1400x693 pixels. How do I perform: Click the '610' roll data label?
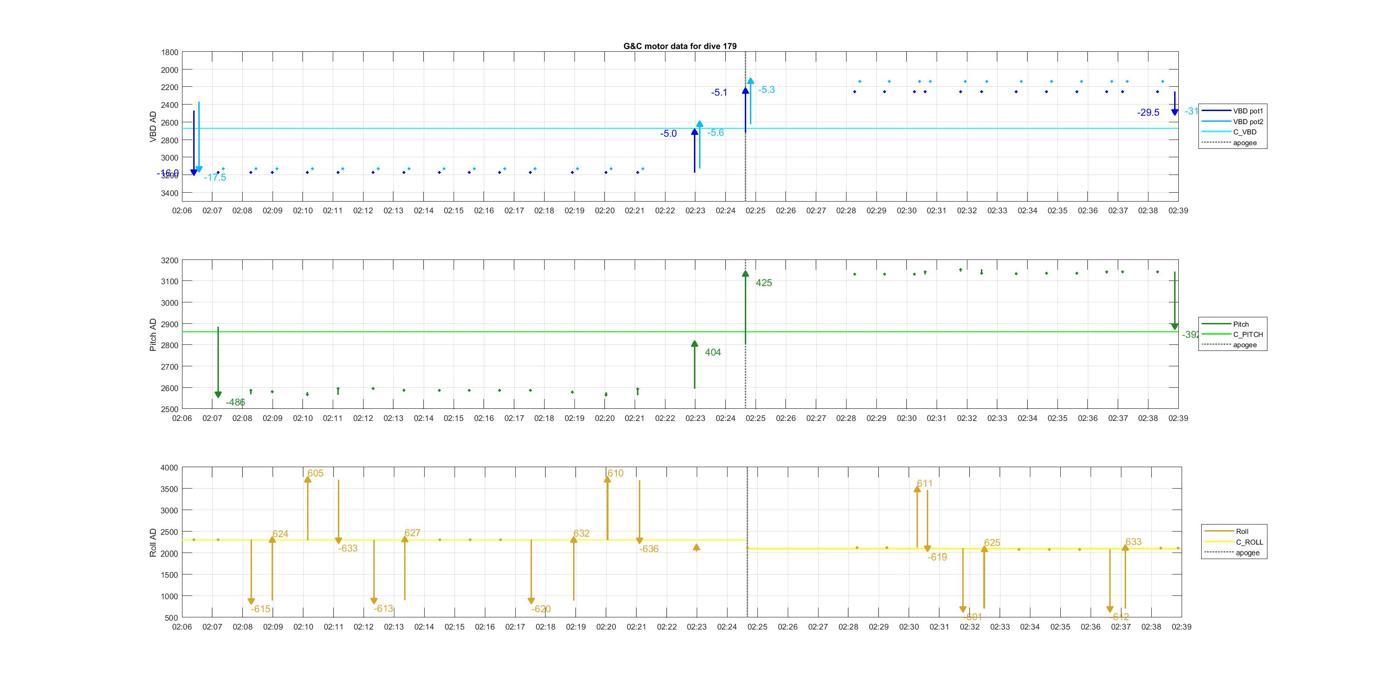click(615, 474)
